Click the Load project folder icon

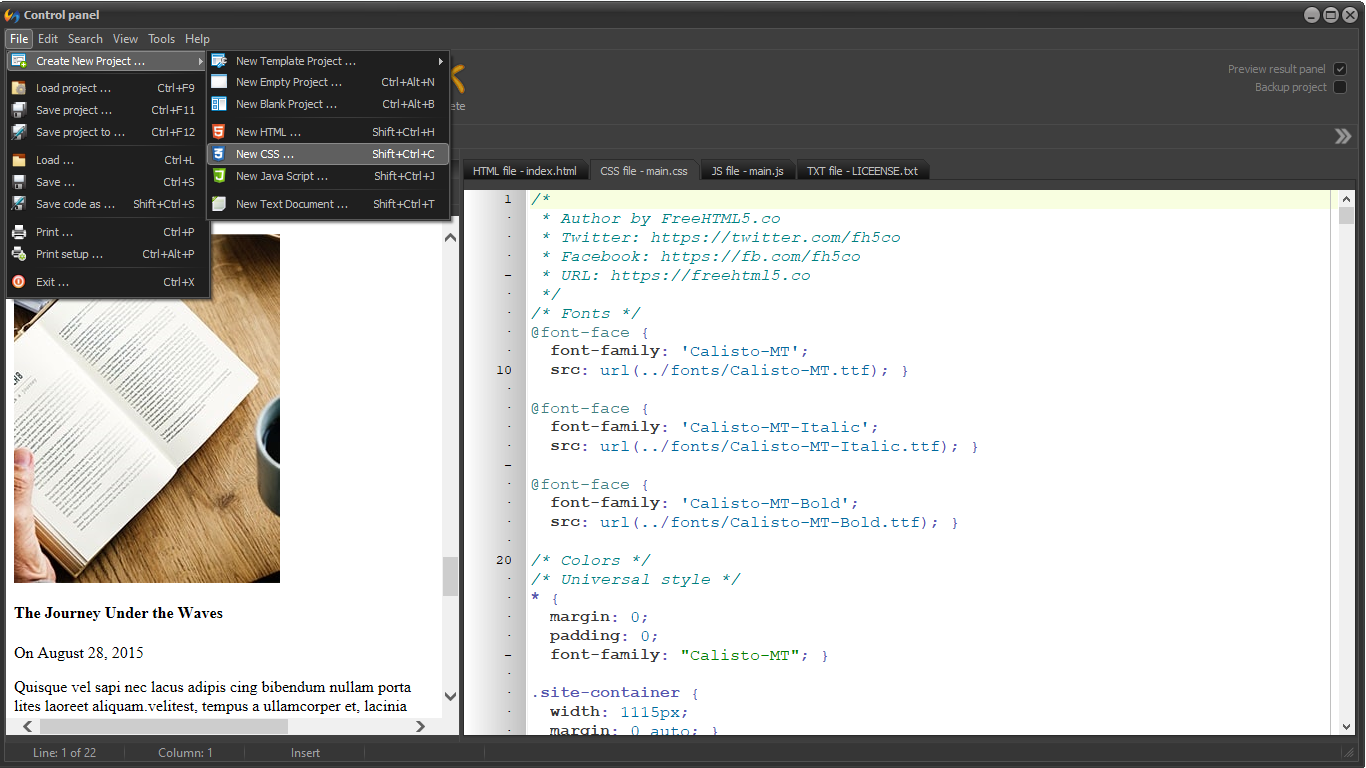pos(19,88)
